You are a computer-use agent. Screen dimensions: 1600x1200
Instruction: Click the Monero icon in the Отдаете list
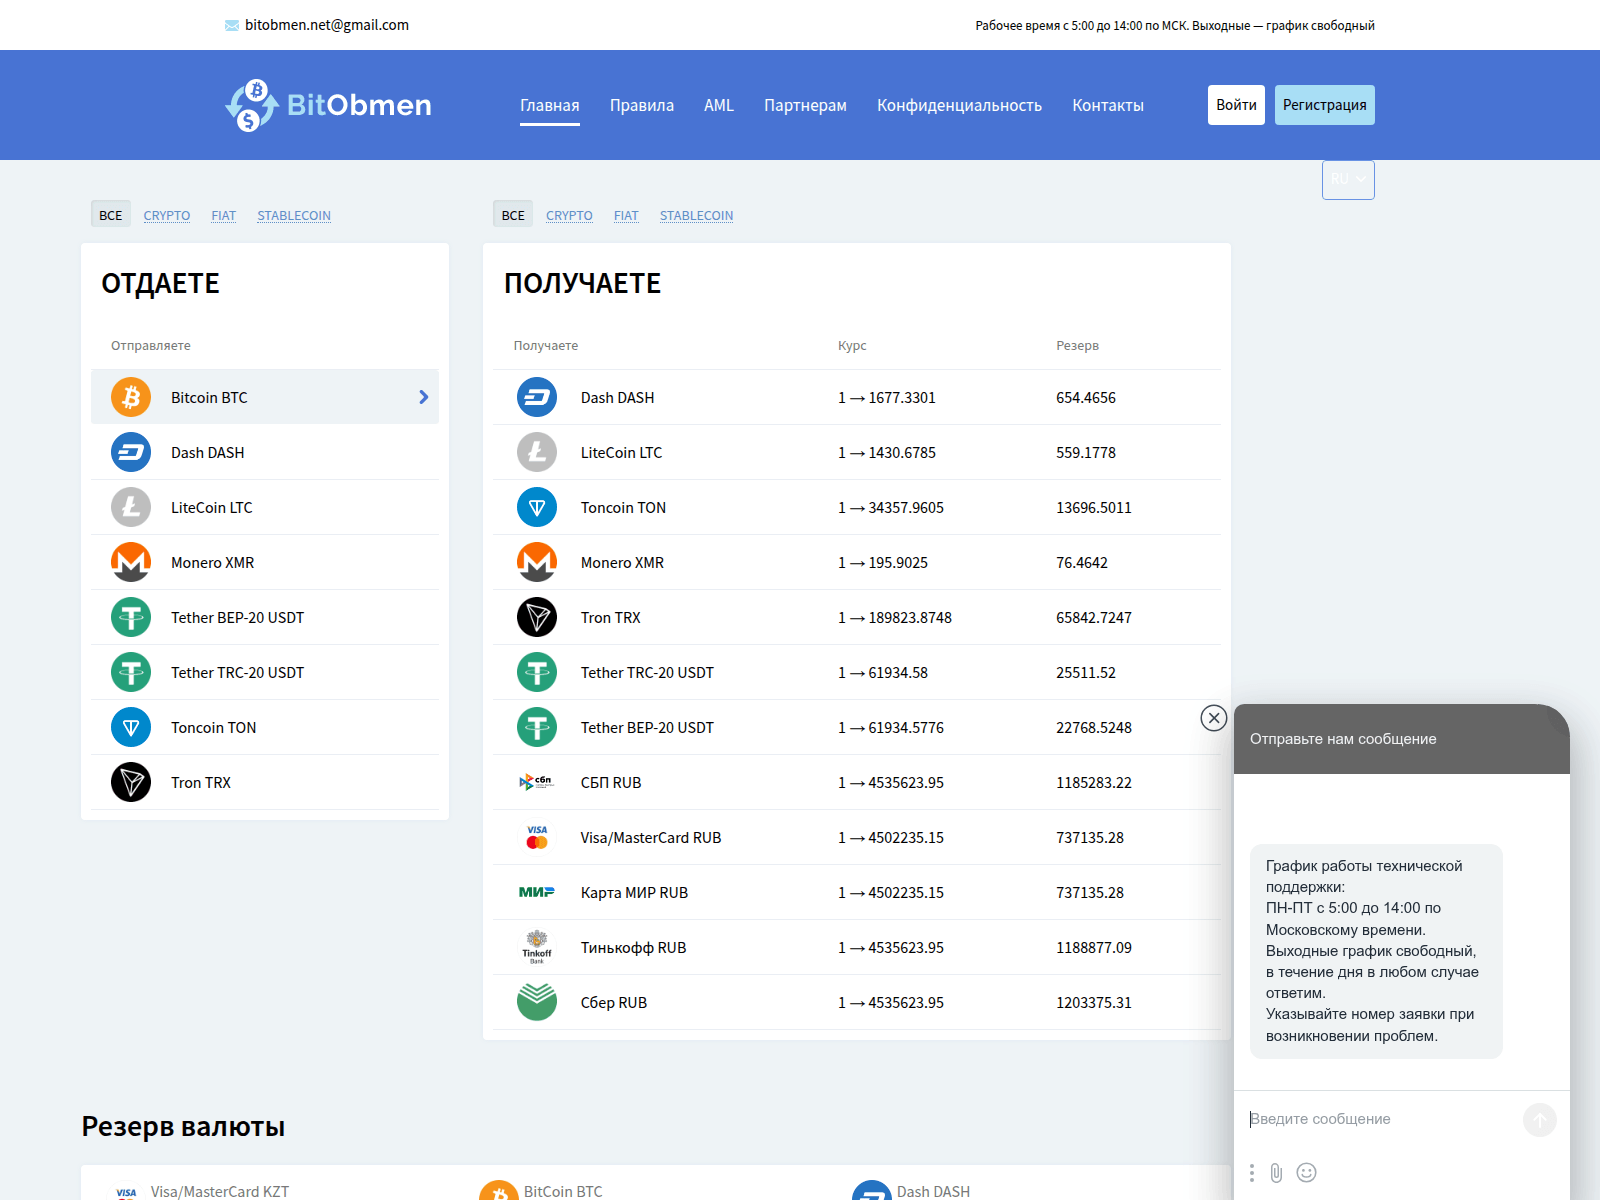131,562
